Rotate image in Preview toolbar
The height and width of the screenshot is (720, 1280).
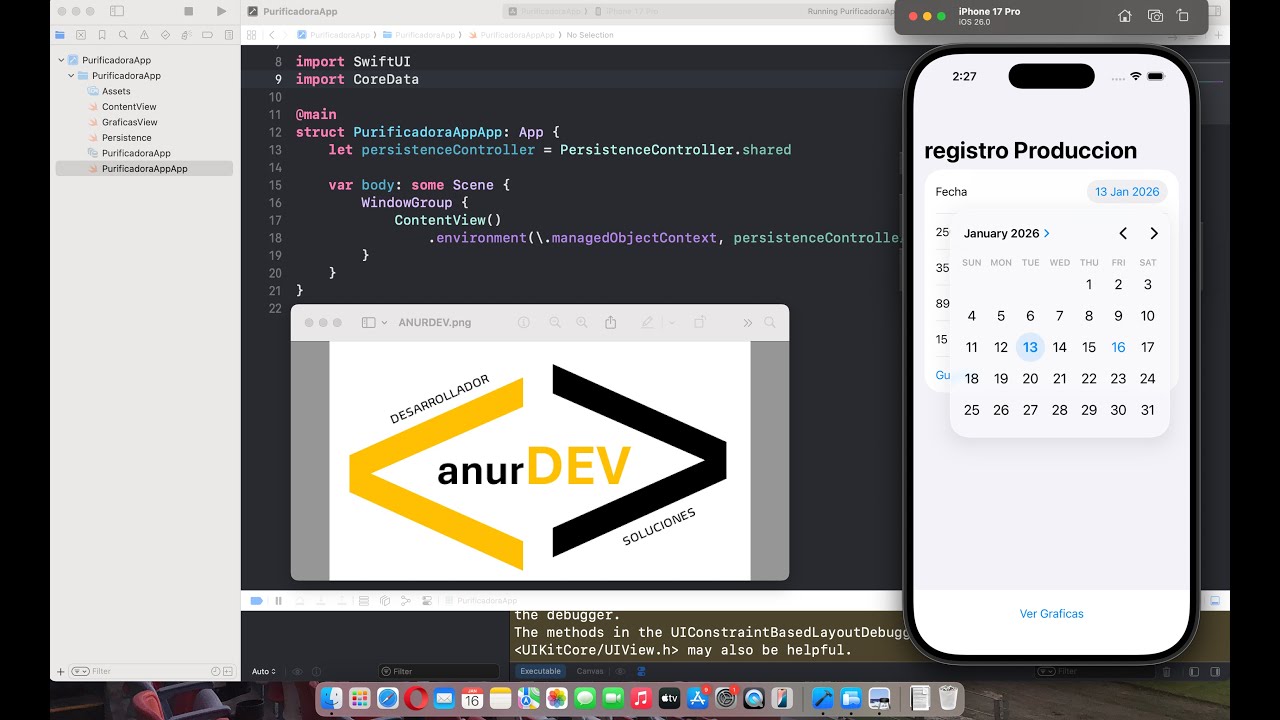(x=700, y=322)
